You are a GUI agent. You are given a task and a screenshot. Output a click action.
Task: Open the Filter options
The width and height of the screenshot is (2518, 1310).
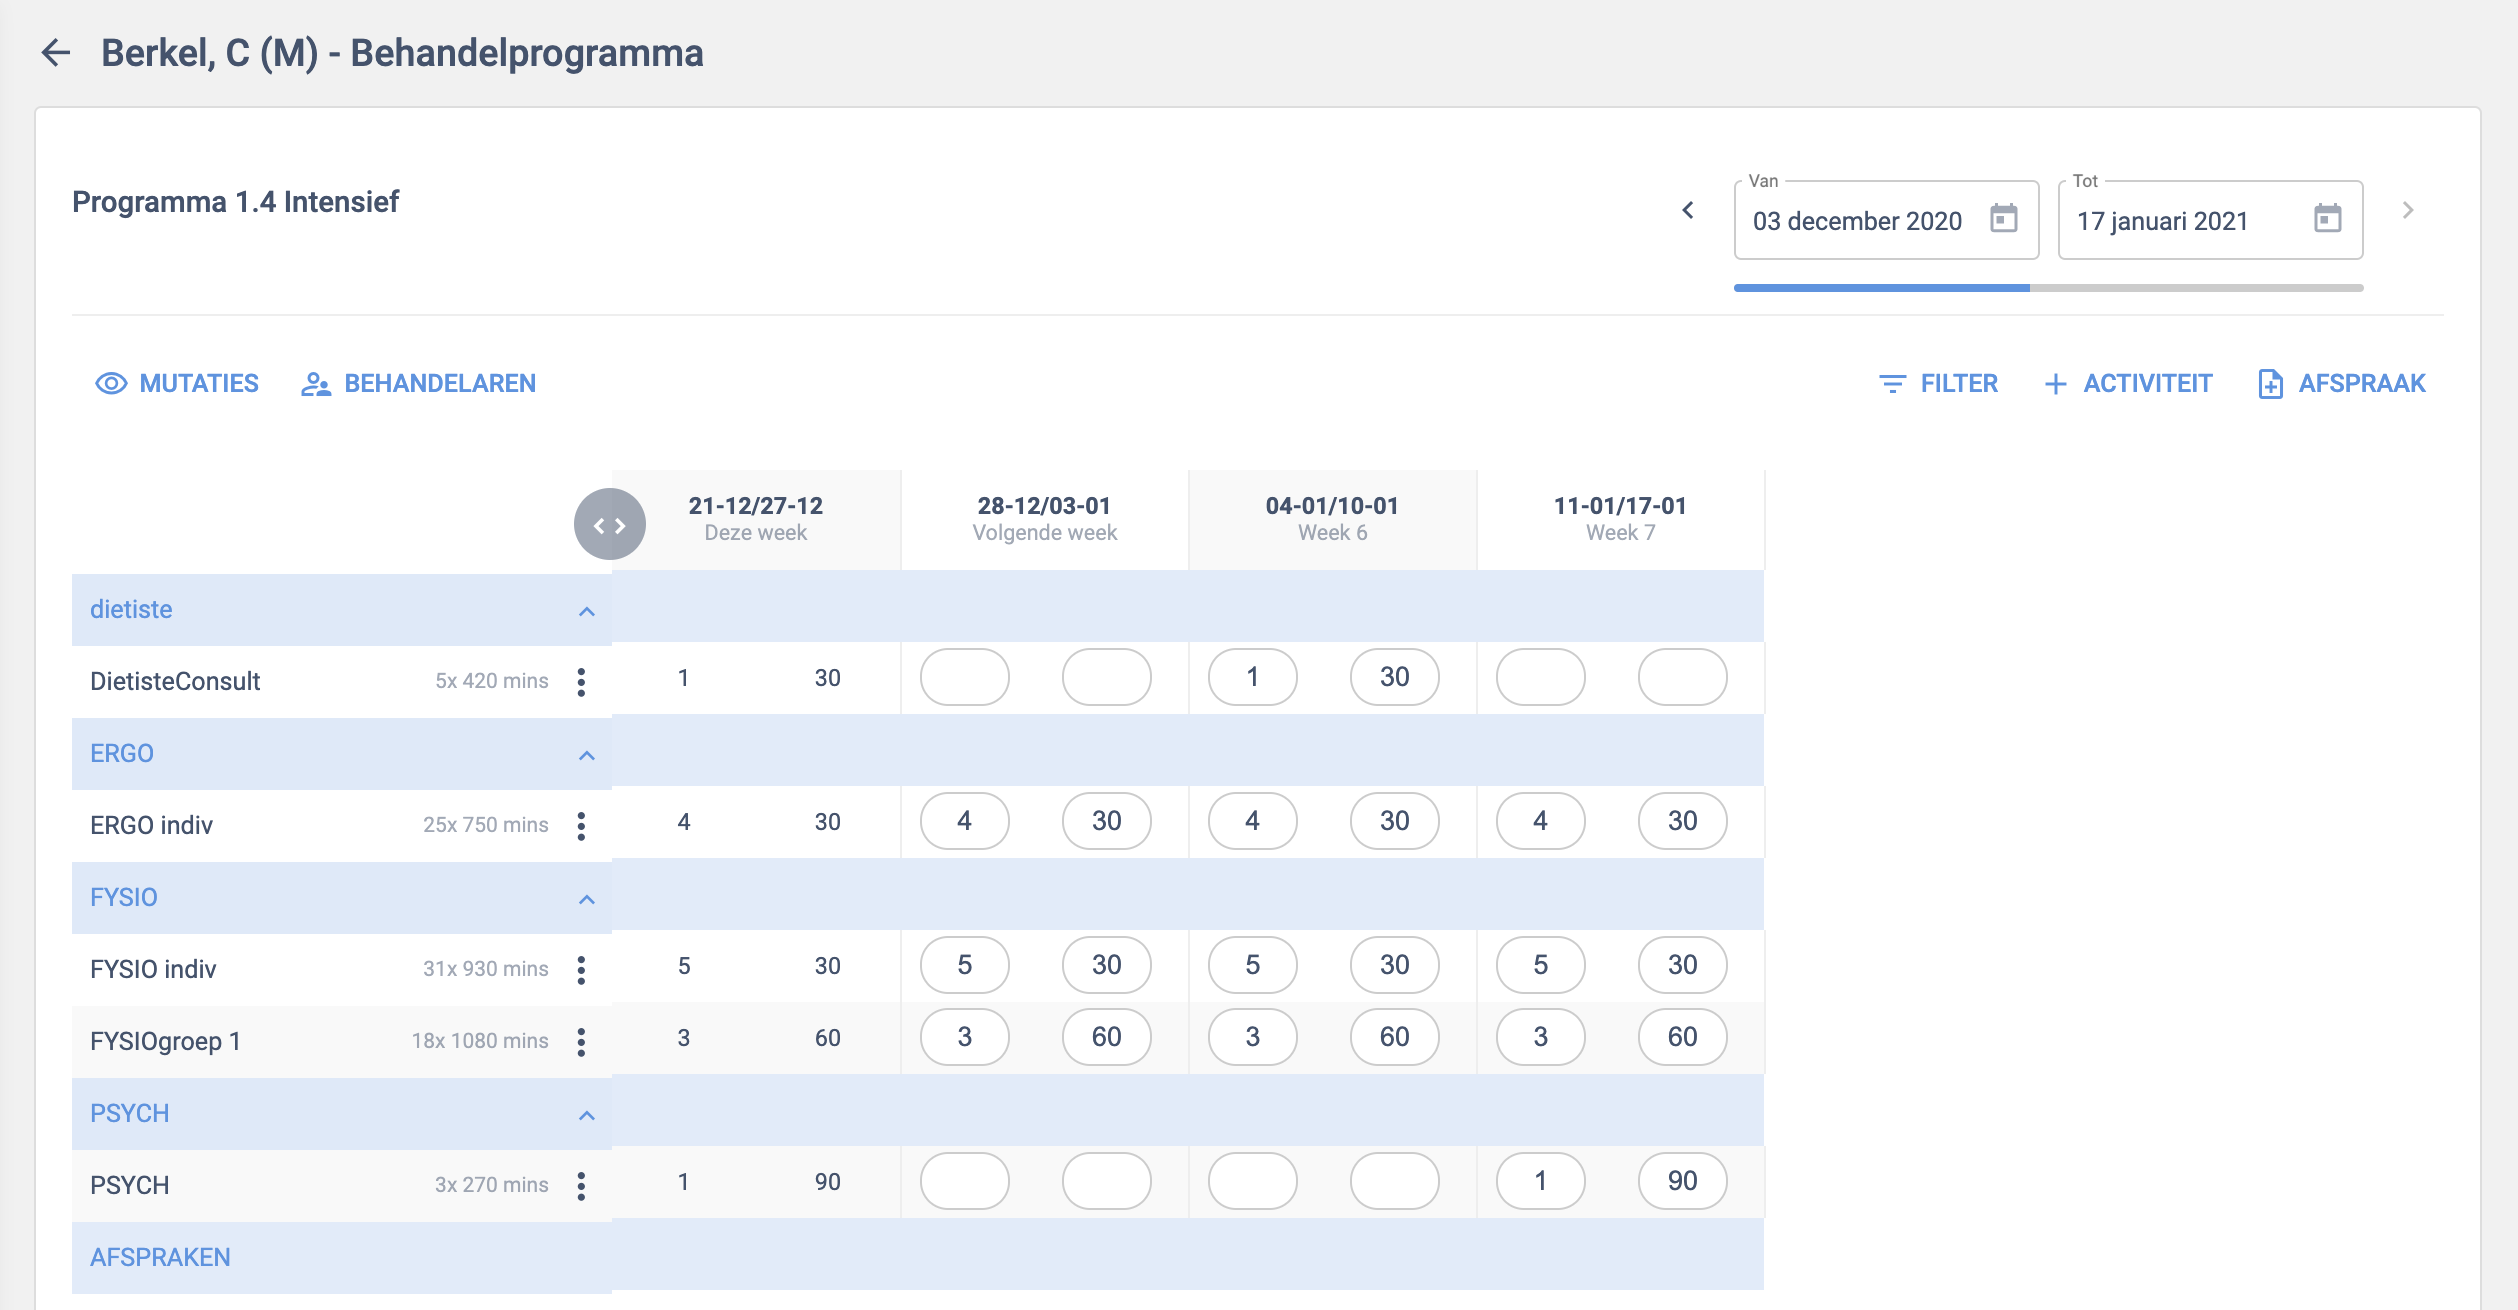(1938, 384)
